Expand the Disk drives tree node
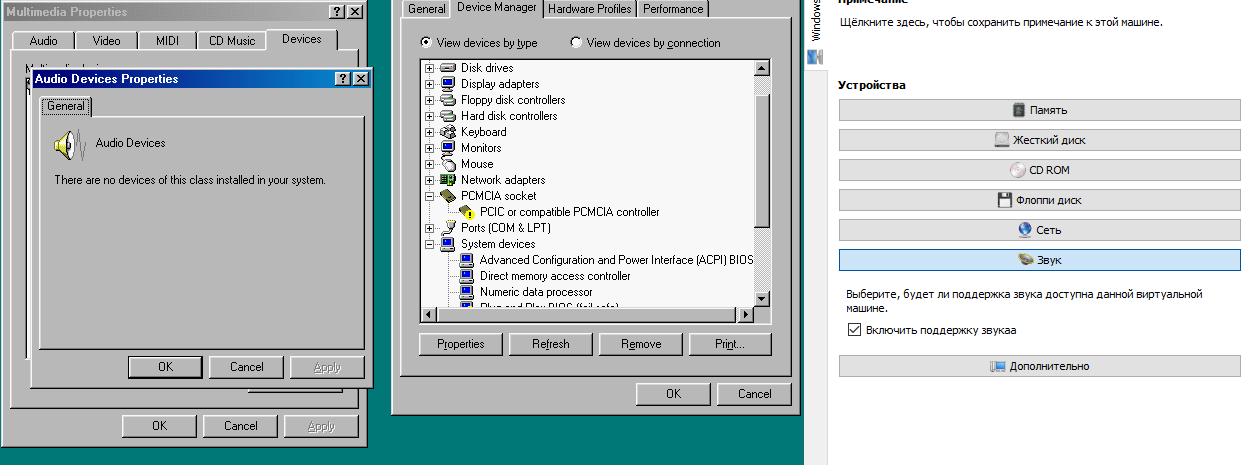This screenshot has width=1252, height=465. [x=430, y=68]
